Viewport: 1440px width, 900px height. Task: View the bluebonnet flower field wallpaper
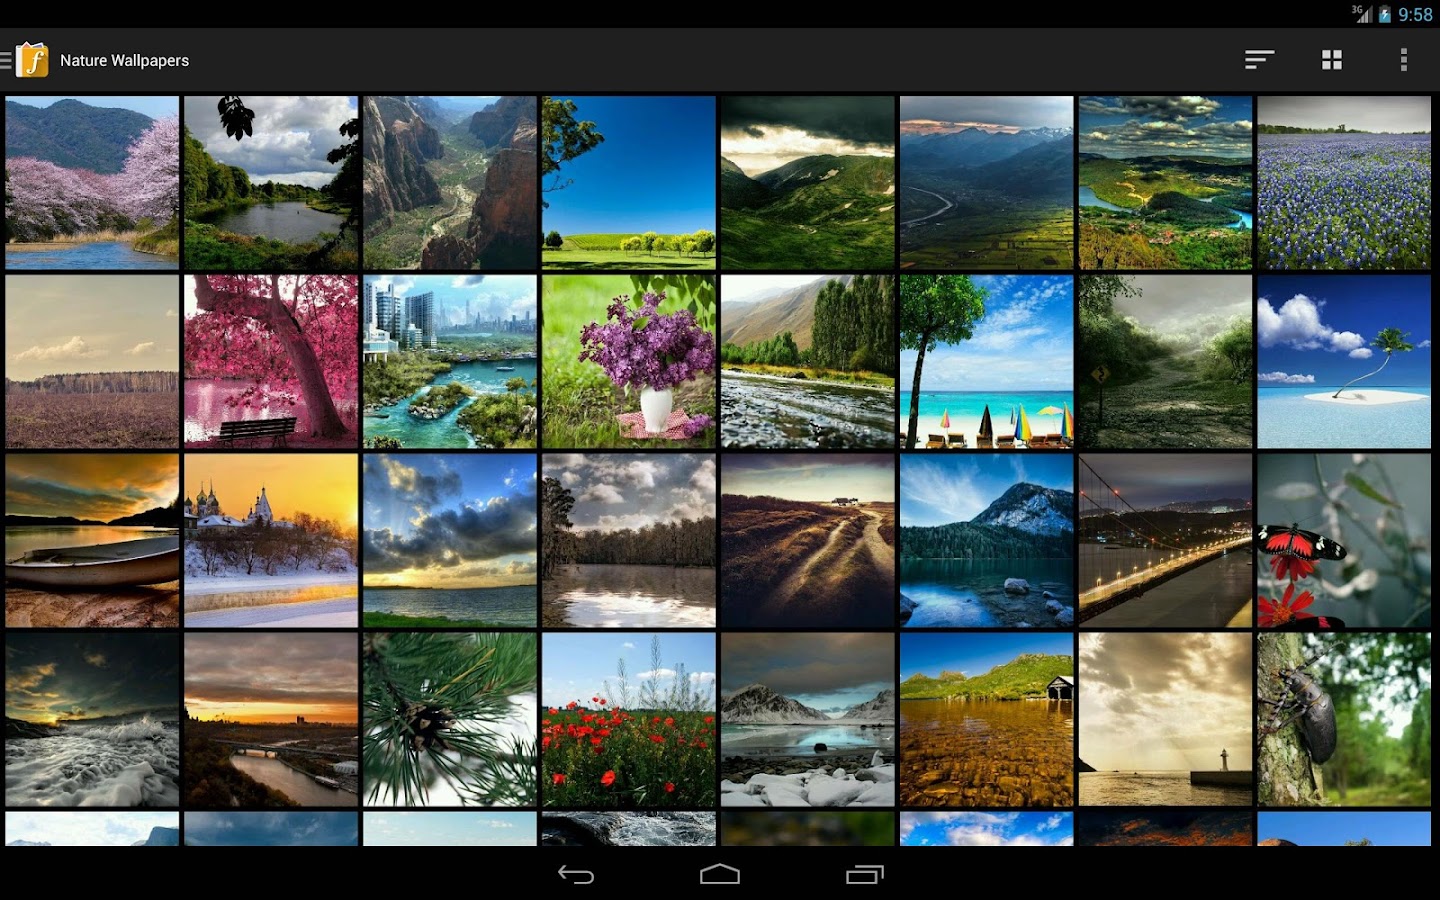tap(1343, 182)
